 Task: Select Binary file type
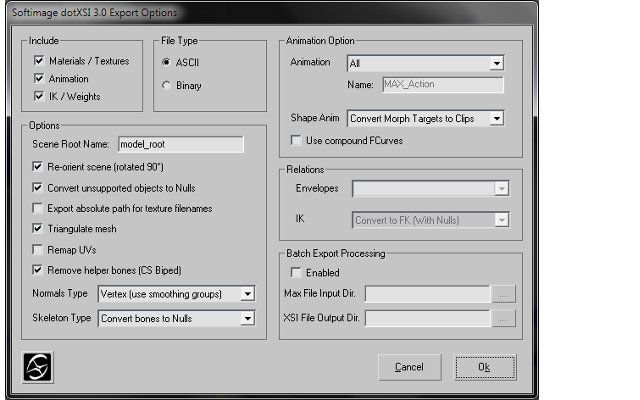166,85
